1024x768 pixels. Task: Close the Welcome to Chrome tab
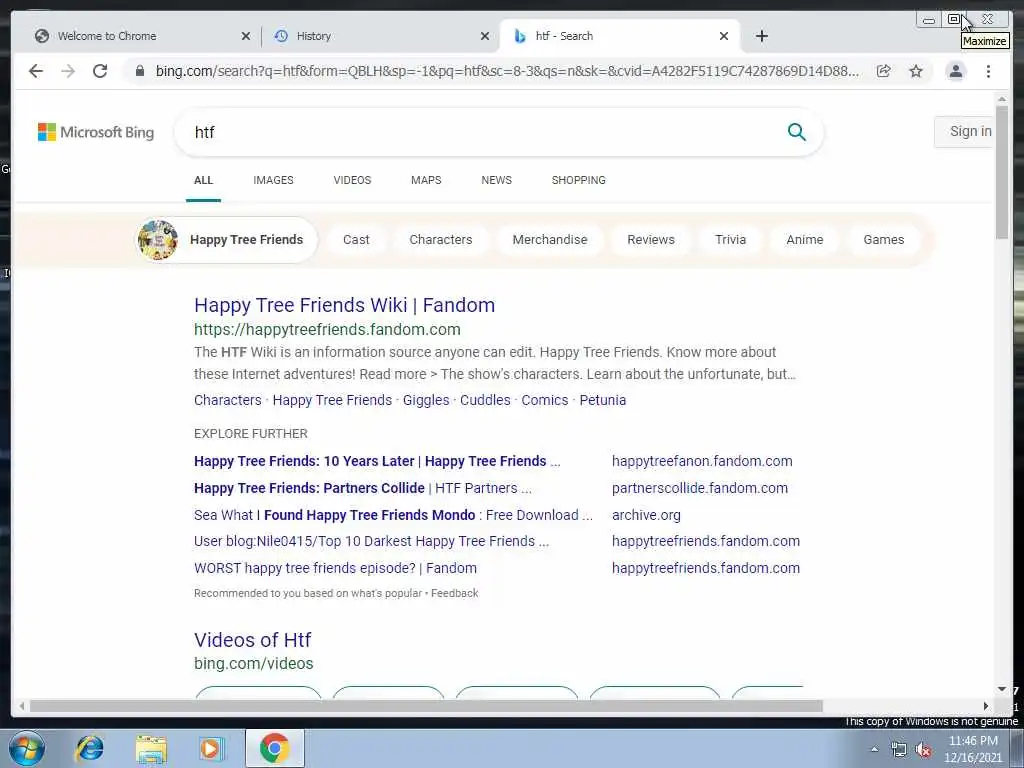[246, 36]
